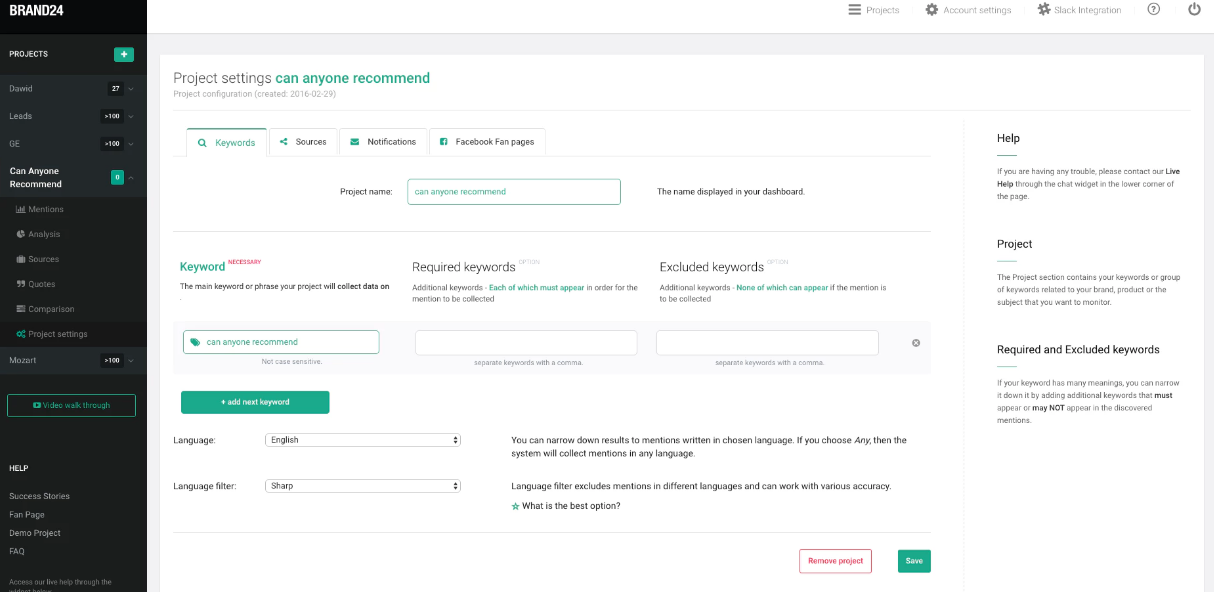Screen dimensions: 1214x592
Task: Switch to the Sources tab
Action: tap(303, 142)
